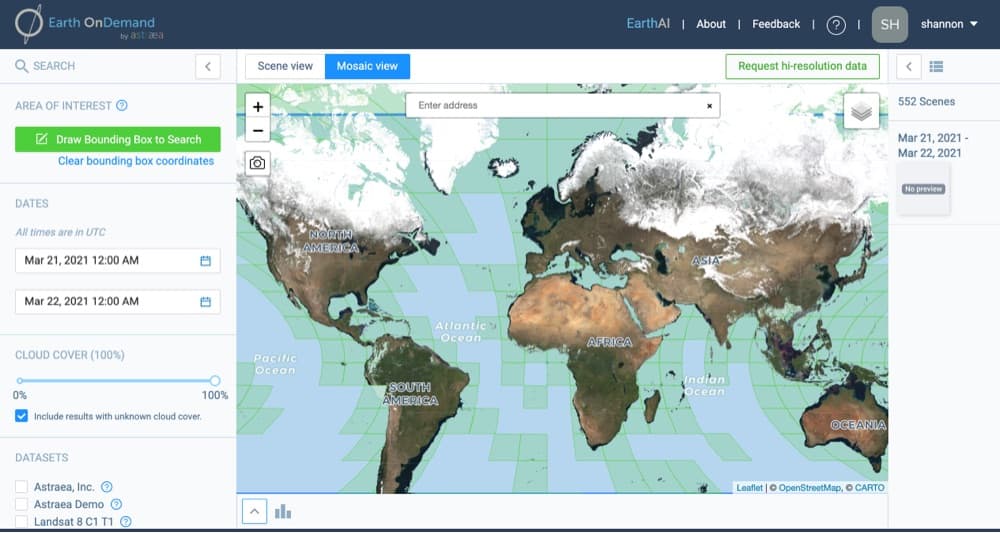
Task: Expand the bottom panel with up chevron
Action: point(255,511)
